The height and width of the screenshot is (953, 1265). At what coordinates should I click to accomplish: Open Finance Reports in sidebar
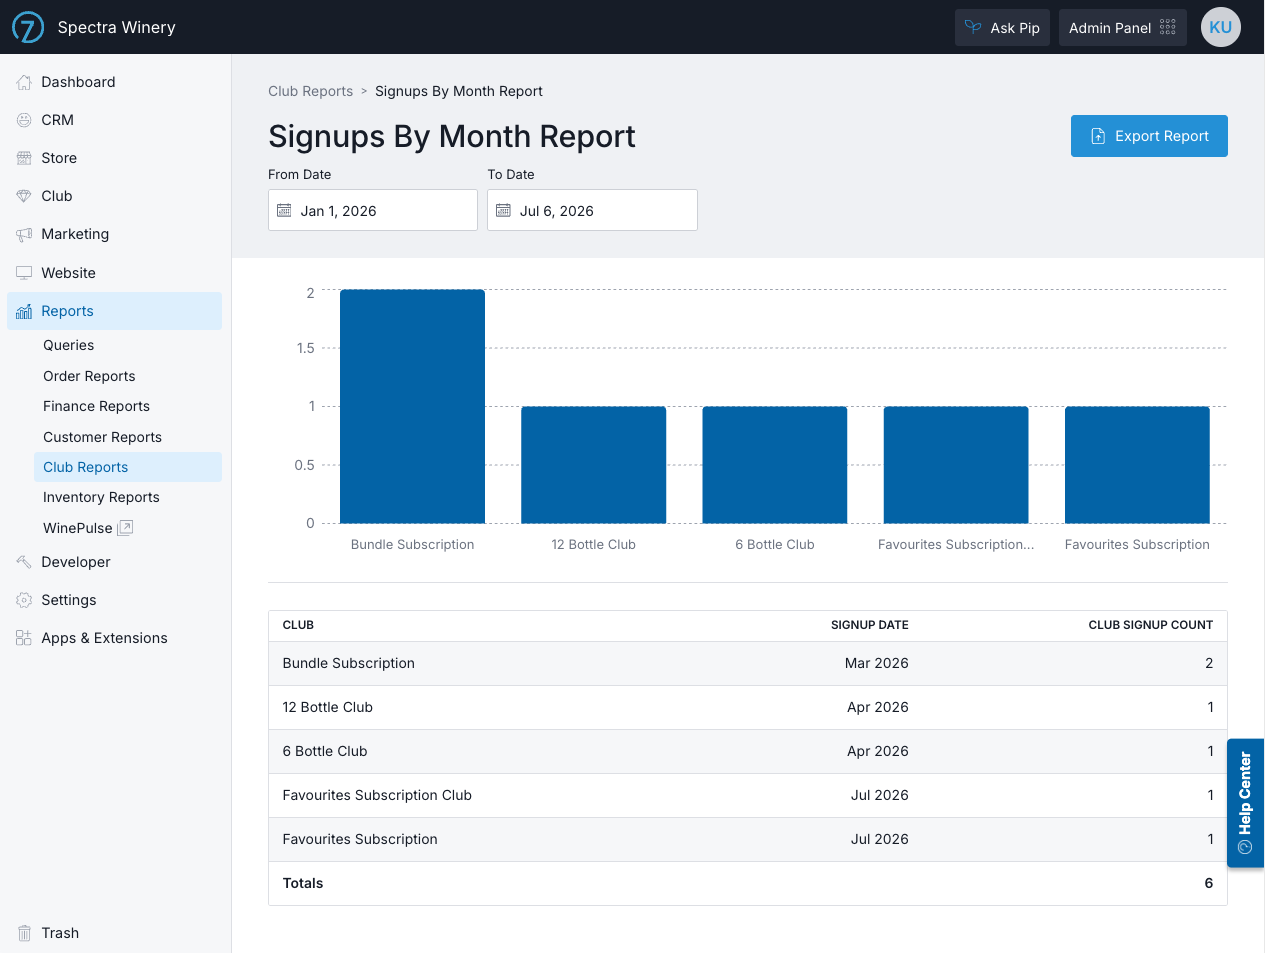(127, 406)
